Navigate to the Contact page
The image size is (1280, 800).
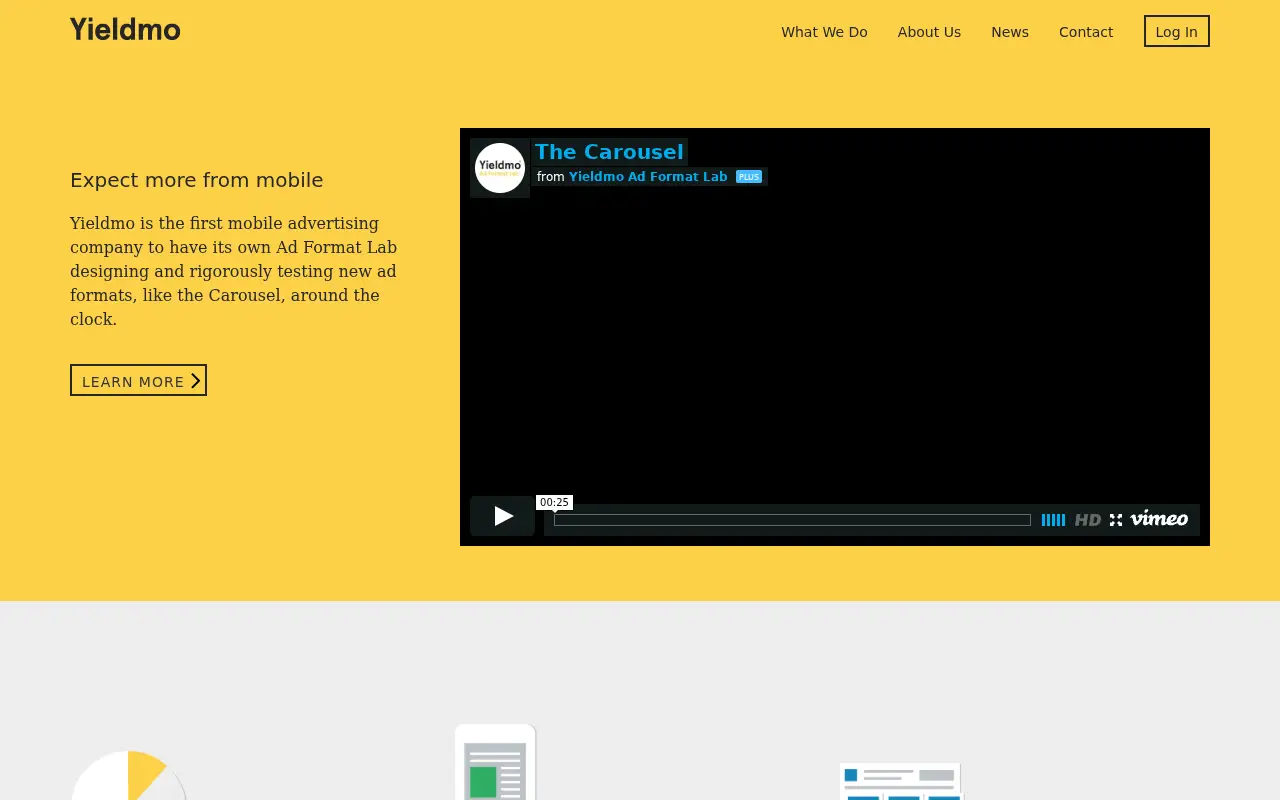(x=1086, y=32)
